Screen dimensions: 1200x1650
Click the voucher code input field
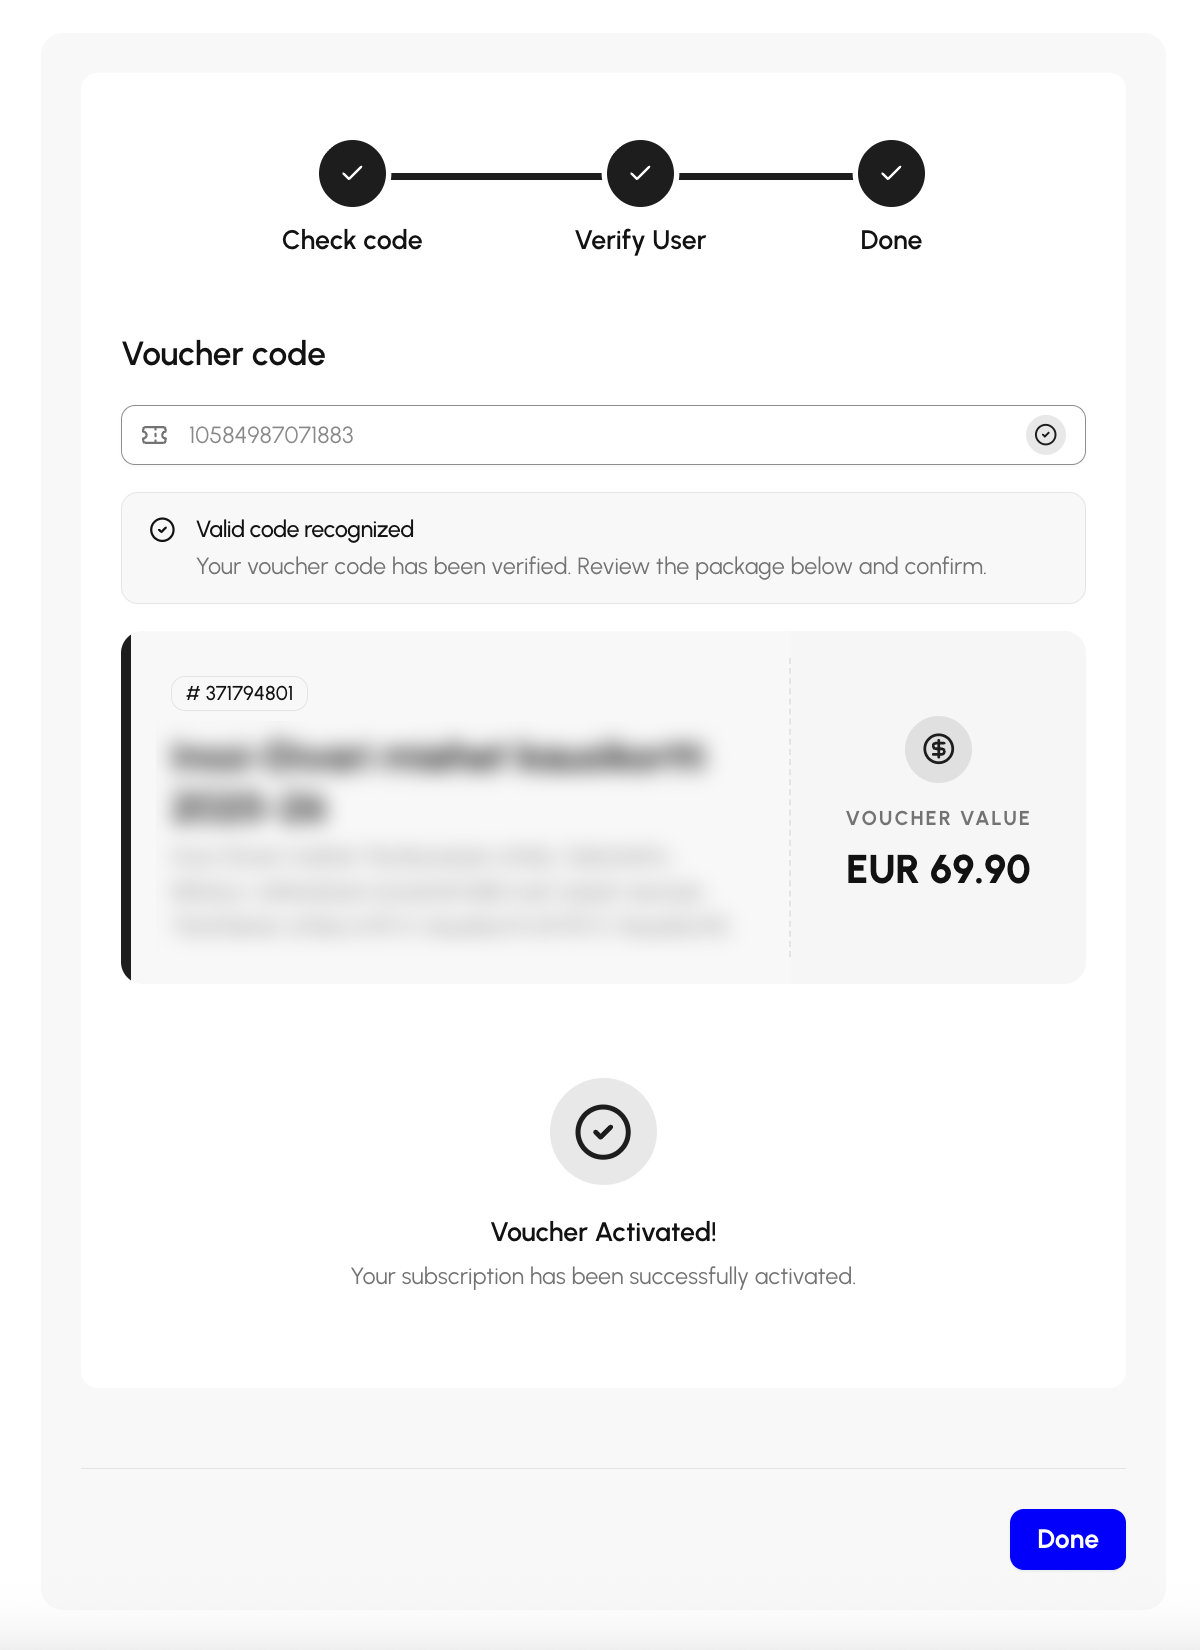603,435
